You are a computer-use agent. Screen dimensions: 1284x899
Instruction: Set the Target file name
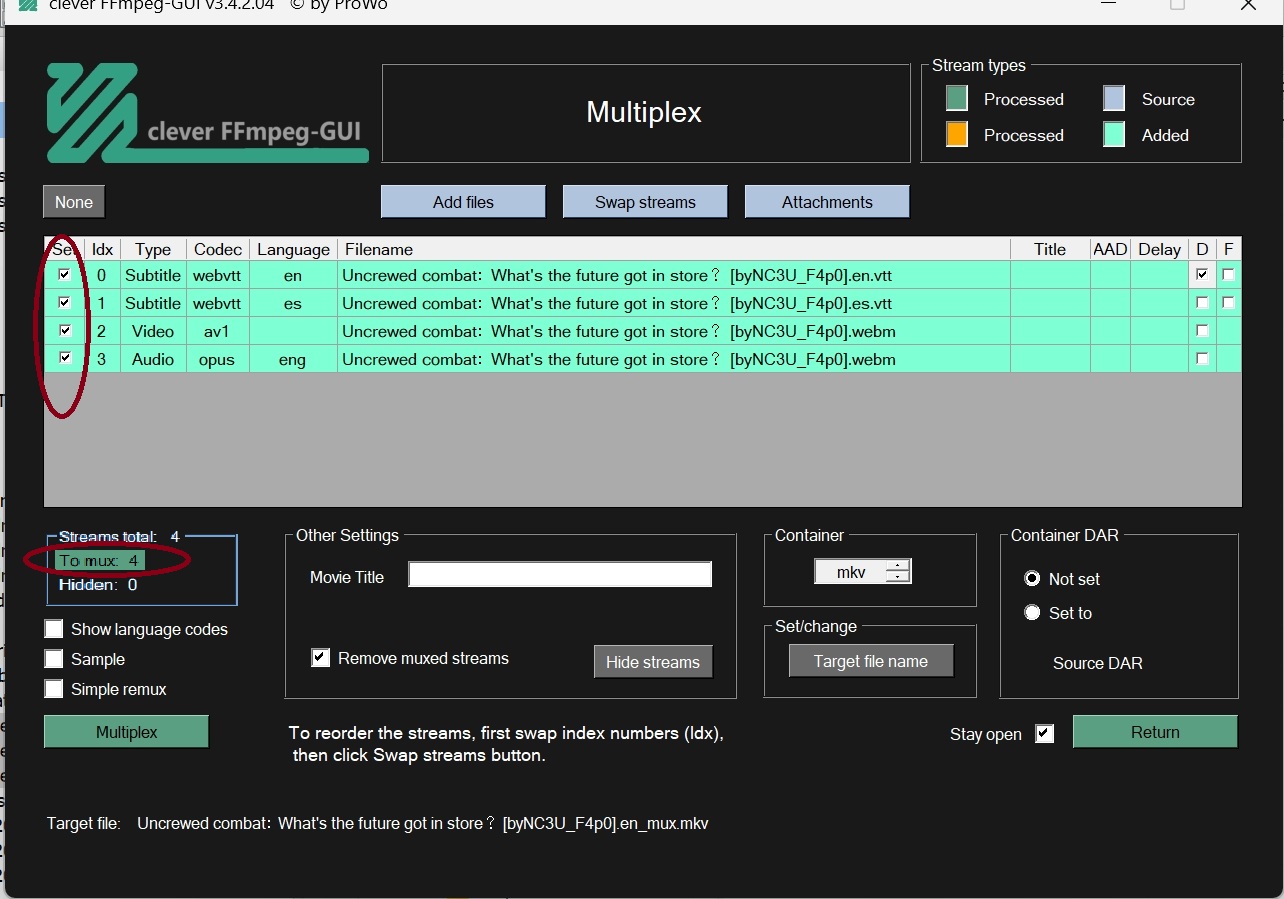pos(870,661)
